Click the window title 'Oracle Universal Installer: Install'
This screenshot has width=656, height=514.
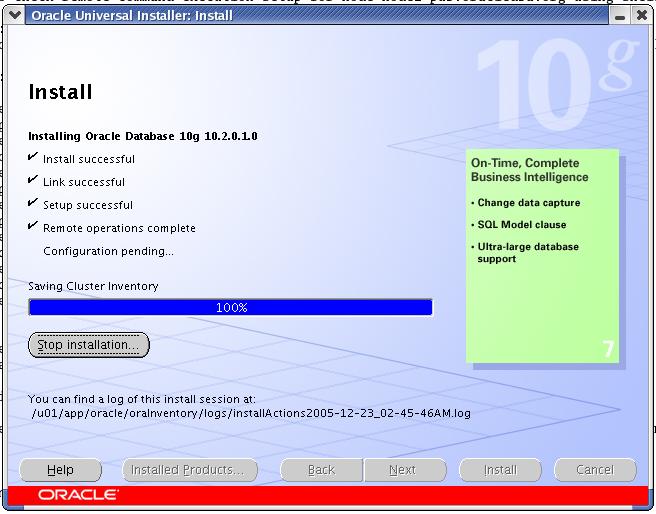(132, 16)
